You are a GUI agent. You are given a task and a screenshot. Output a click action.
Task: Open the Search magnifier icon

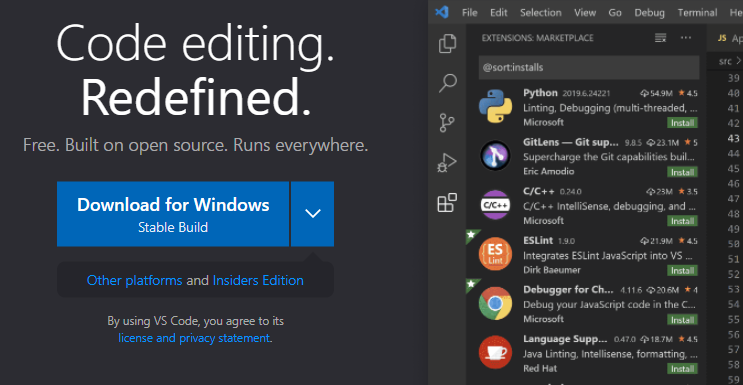click(x=447, y=83)
